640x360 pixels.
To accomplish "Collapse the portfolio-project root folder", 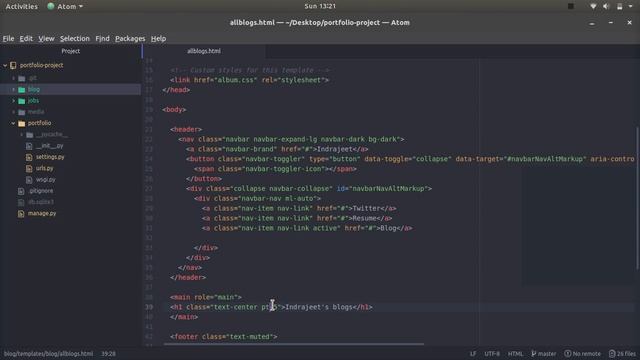I will [5, 65].
